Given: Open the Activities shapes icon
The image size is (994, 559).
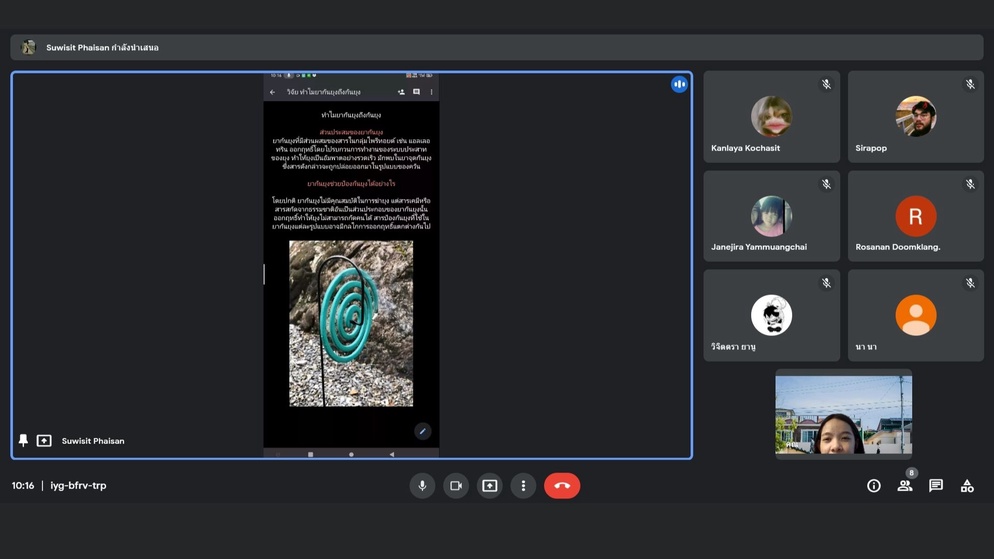Looking at the screenshot, I should pyautogui.click(x=967, y=486).
